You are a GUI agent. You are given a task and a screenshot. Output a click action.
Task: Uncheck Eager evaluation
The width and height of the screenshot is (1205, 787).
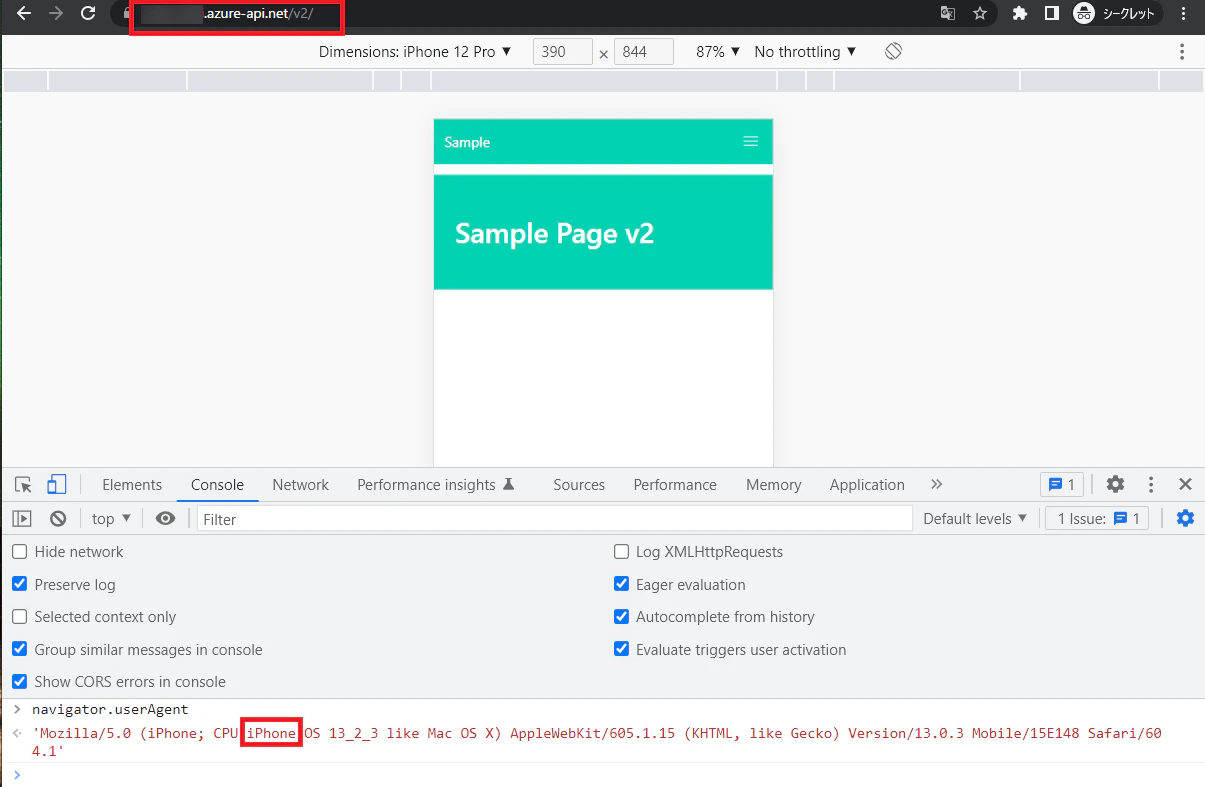[x=621, y=584]
